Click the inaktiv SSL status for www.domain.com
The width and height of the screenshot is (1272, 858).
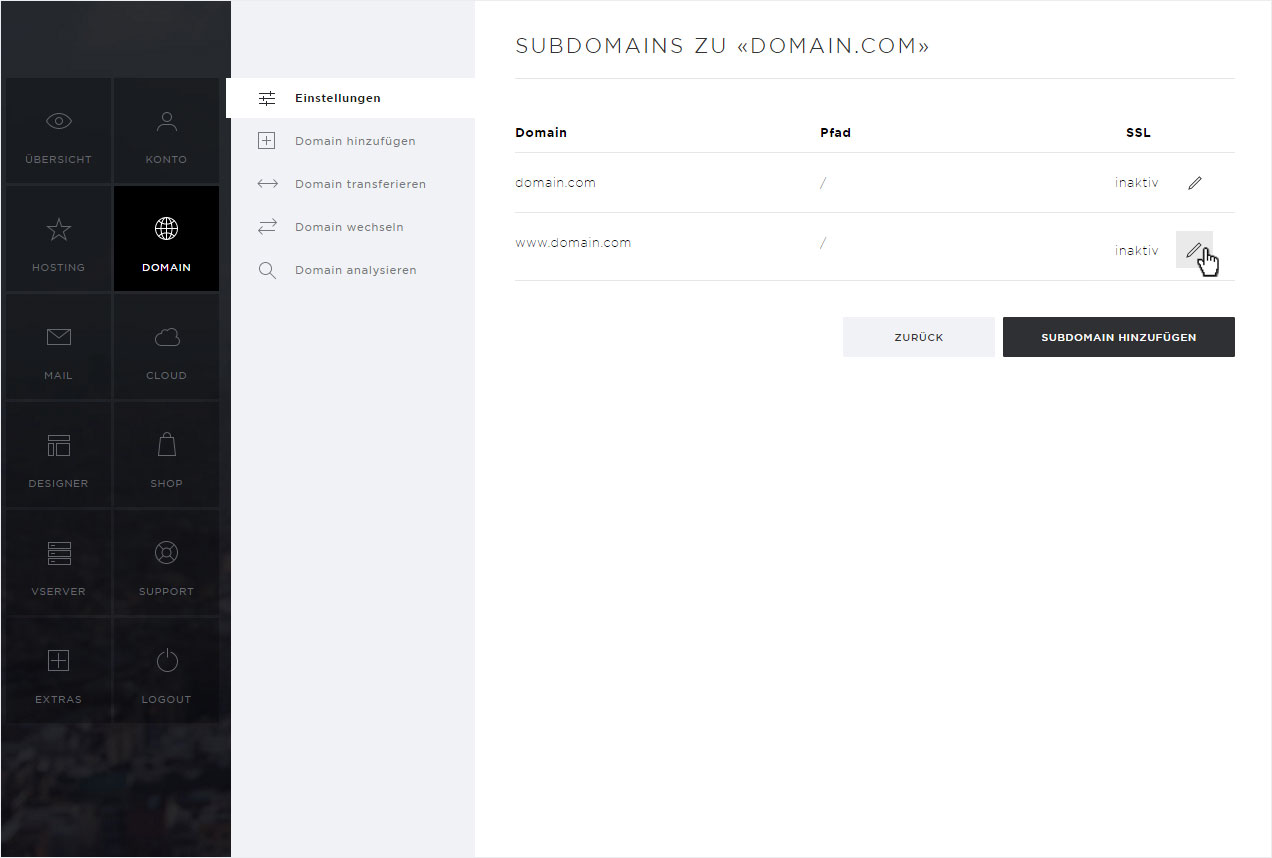click(1137, 250)
